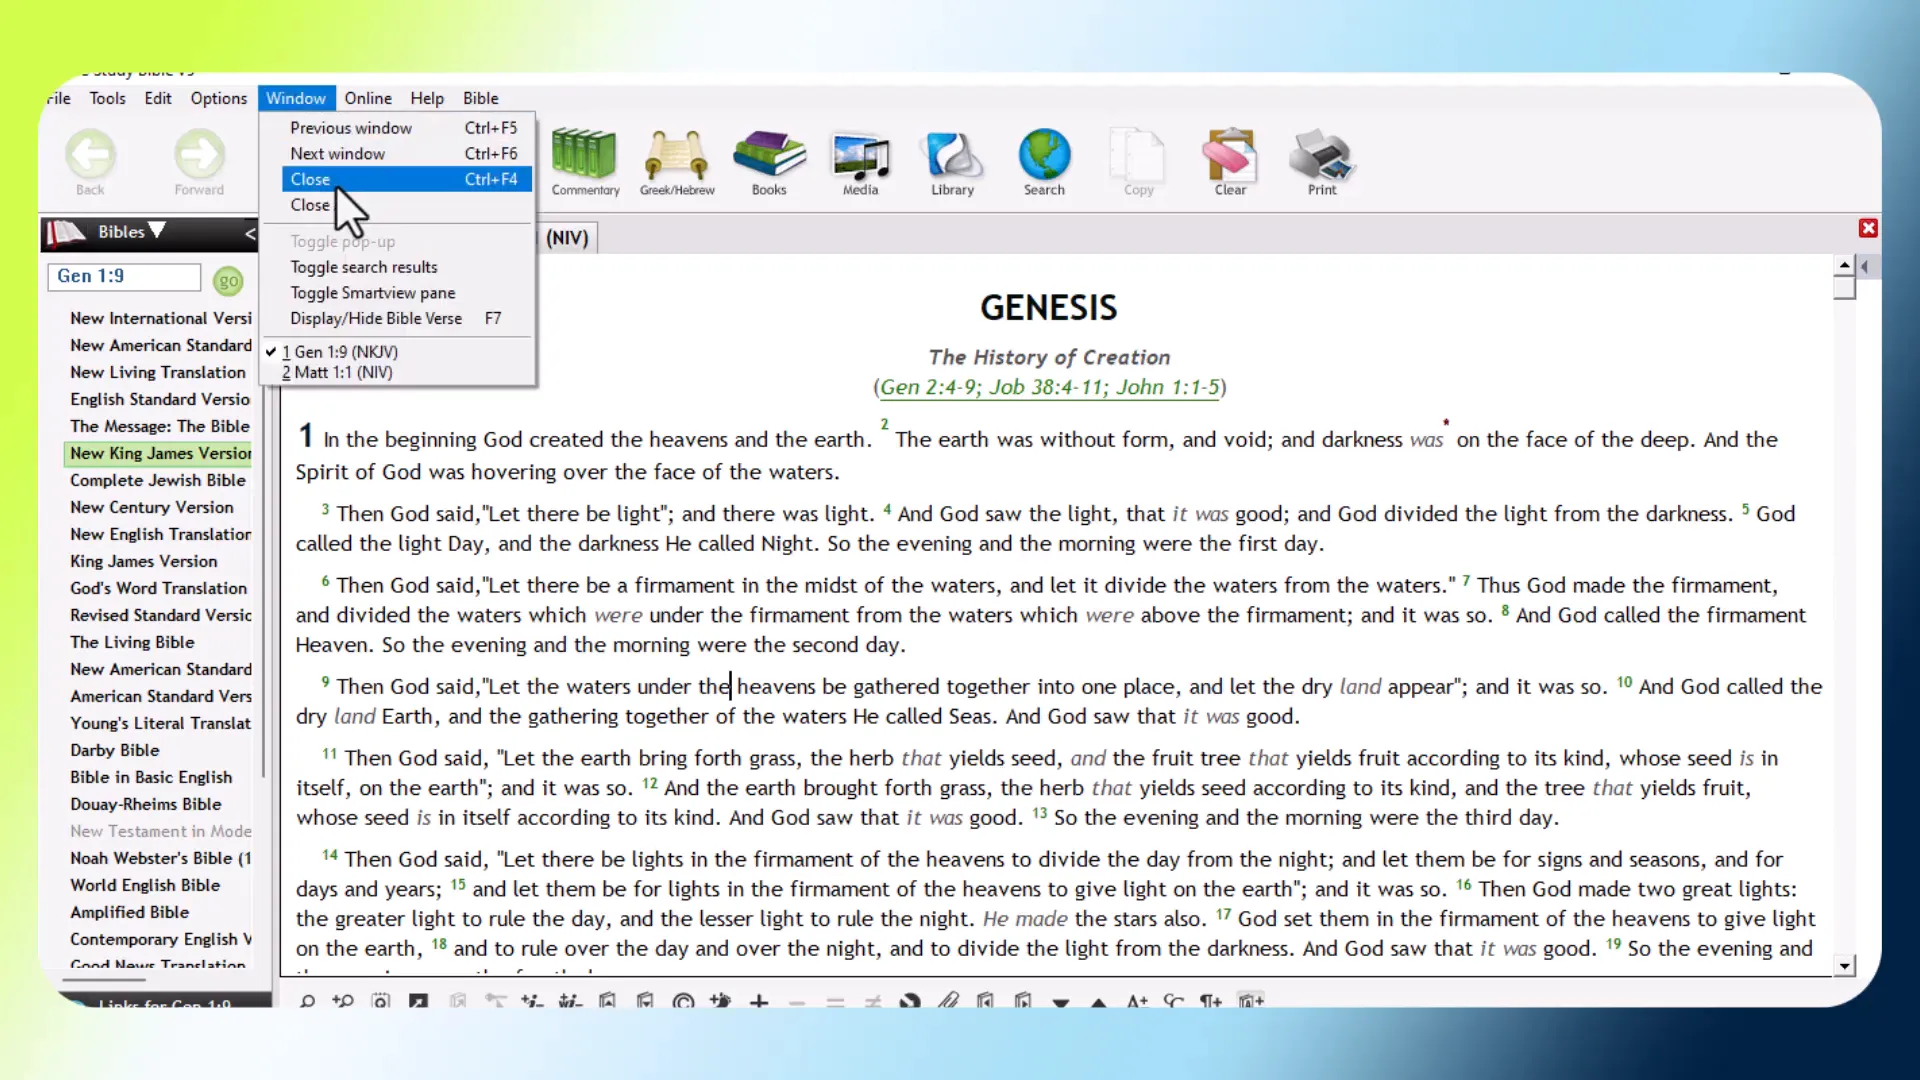This screenshot has width=1920, height=1080.
Task: Click scrollbar up arrow in Bible text
Action: pyautogui.click(x=1845, y=265)
